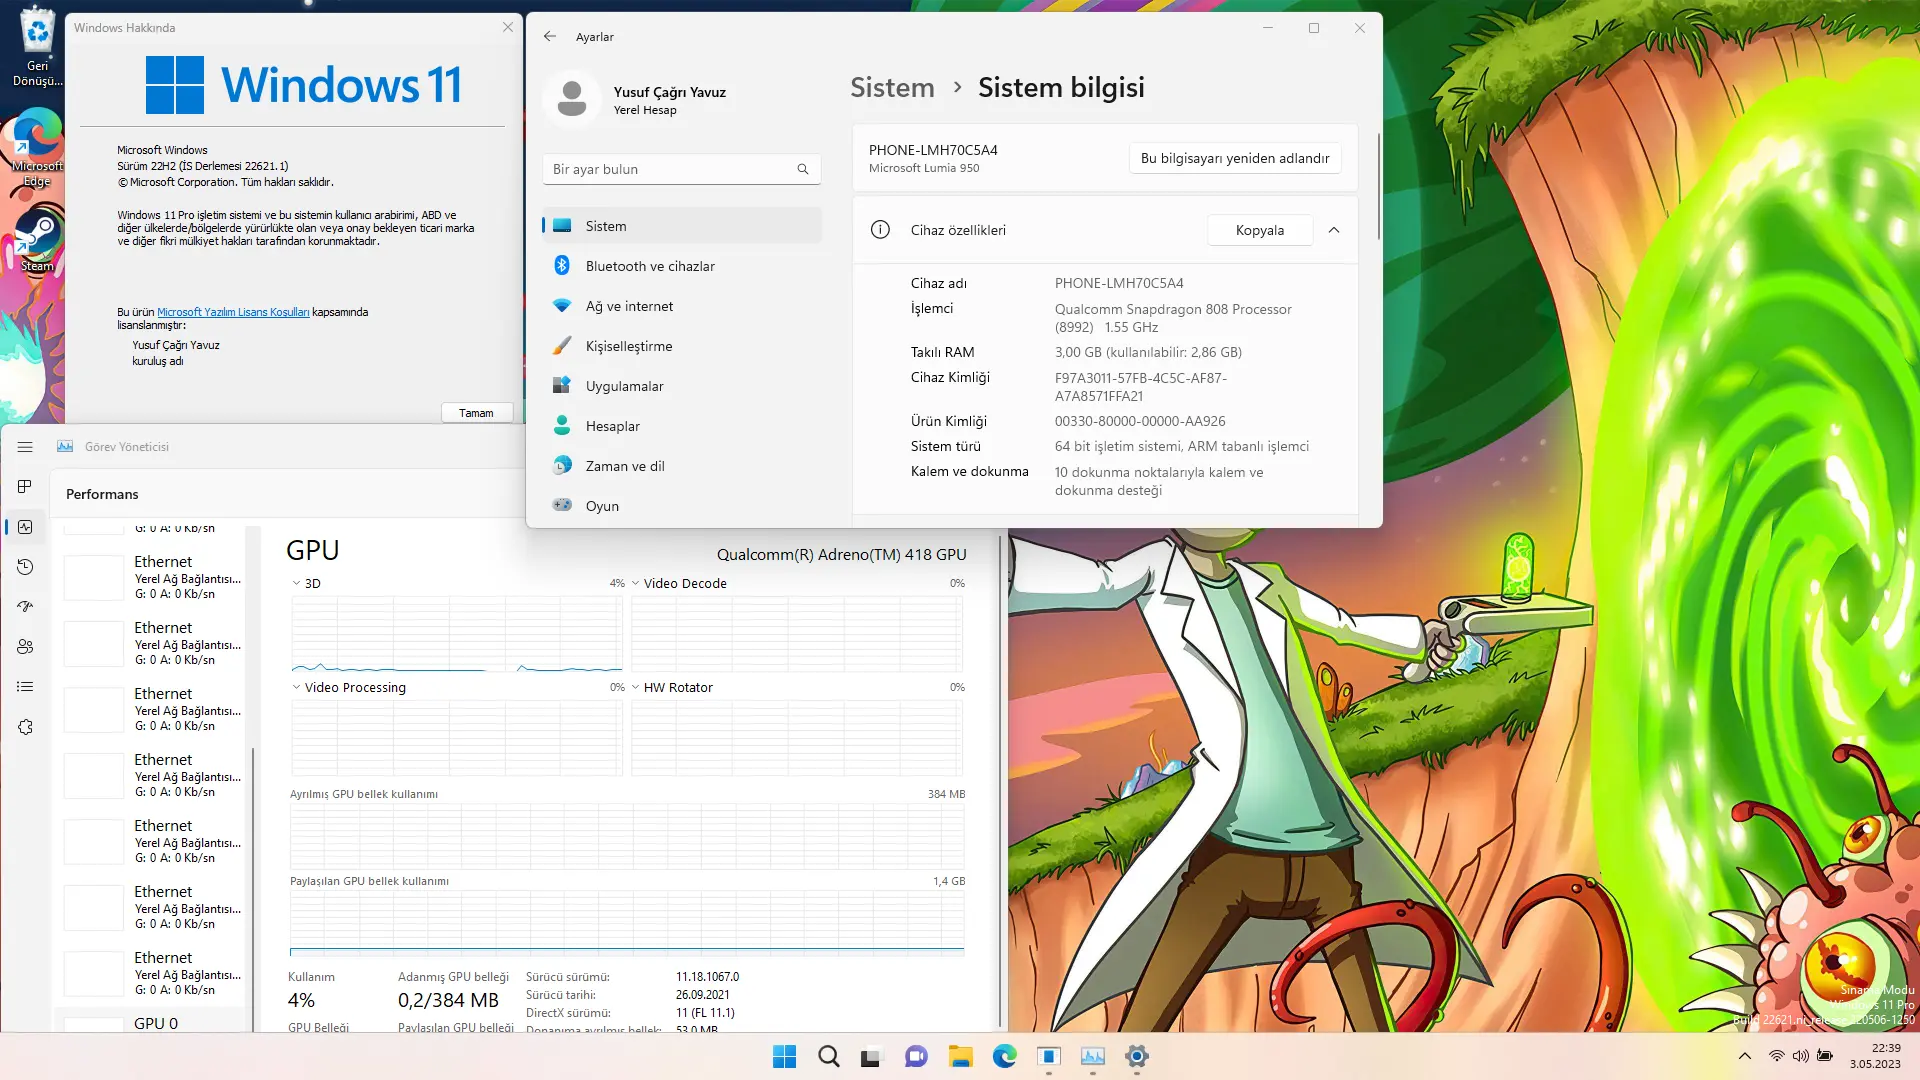The width and height of the screenshot is (1920, 1080).
Task: Open Ağ ve internet settings
Action: (x=682, y=306)
